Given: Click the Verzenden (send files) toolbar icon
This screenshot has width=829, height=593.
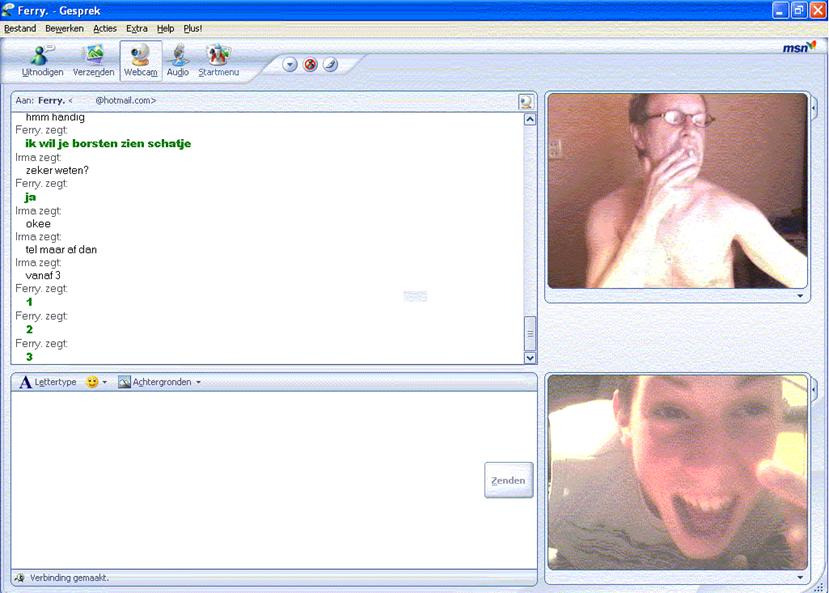Looking at the screenshot, I should click(93, 59).
